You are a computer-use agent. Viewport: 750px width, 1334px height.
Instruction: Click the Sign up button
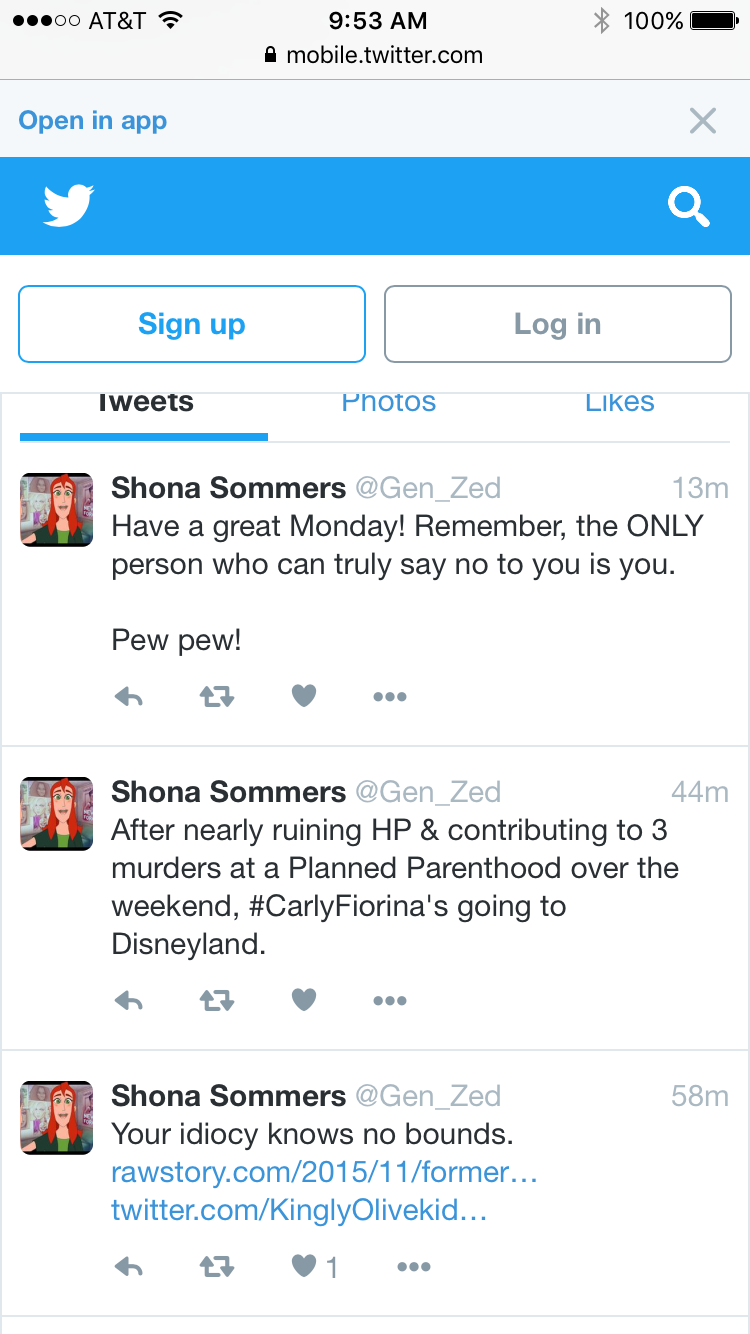192,324
